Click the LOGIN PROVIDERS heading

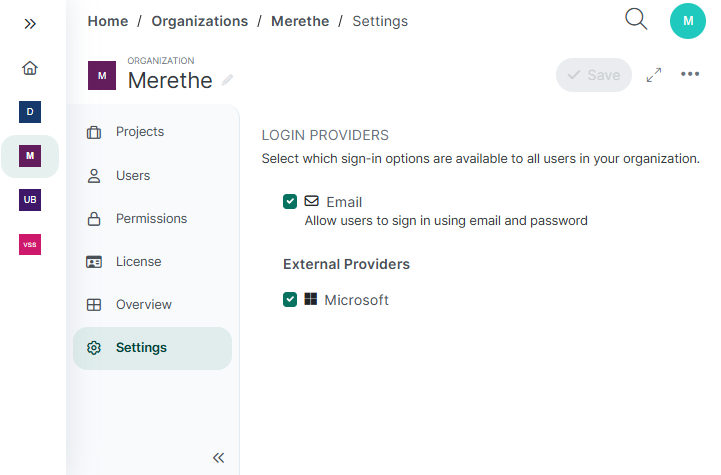tap(325, 135)
